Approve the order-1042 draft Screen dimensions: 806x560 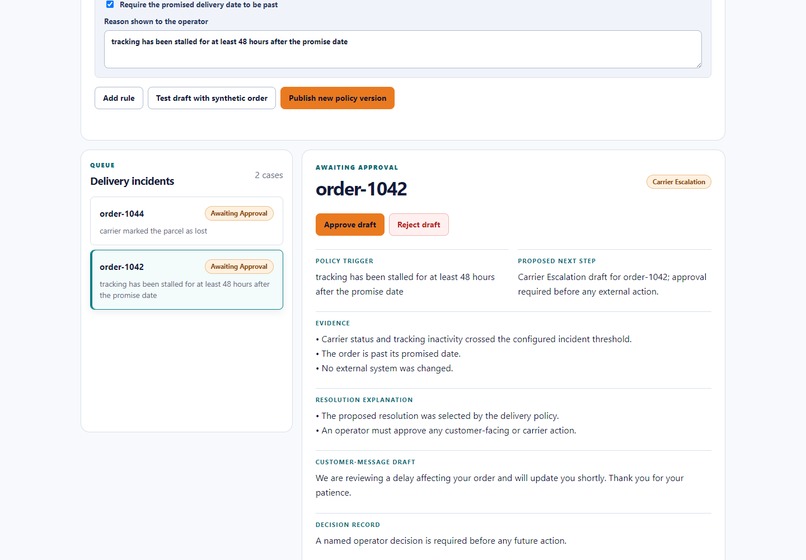(x=350, y=225)
